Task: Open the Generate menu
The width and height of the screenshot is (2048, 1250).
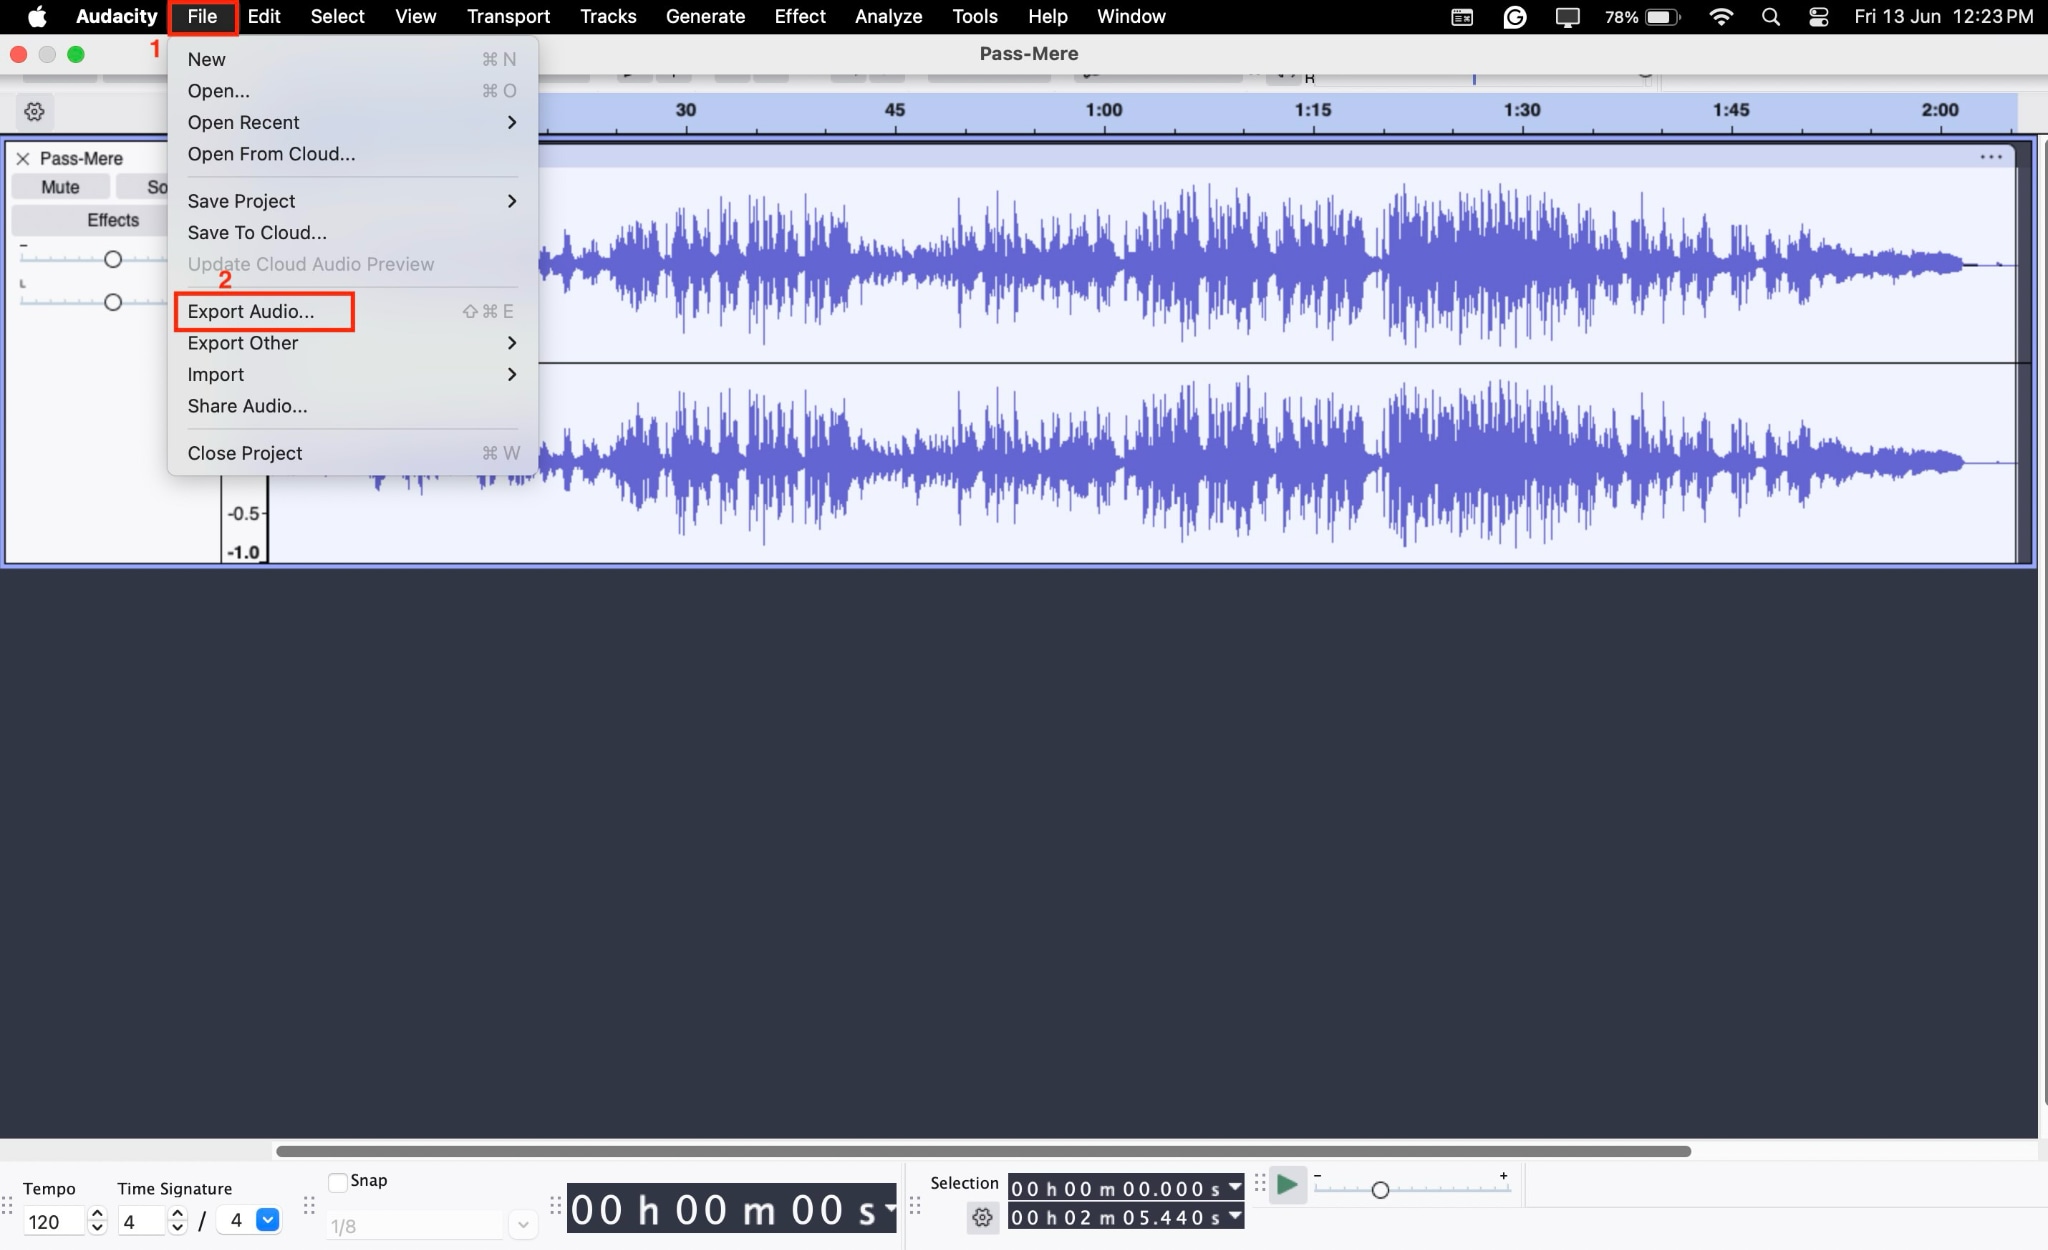Action: (705, 16)
